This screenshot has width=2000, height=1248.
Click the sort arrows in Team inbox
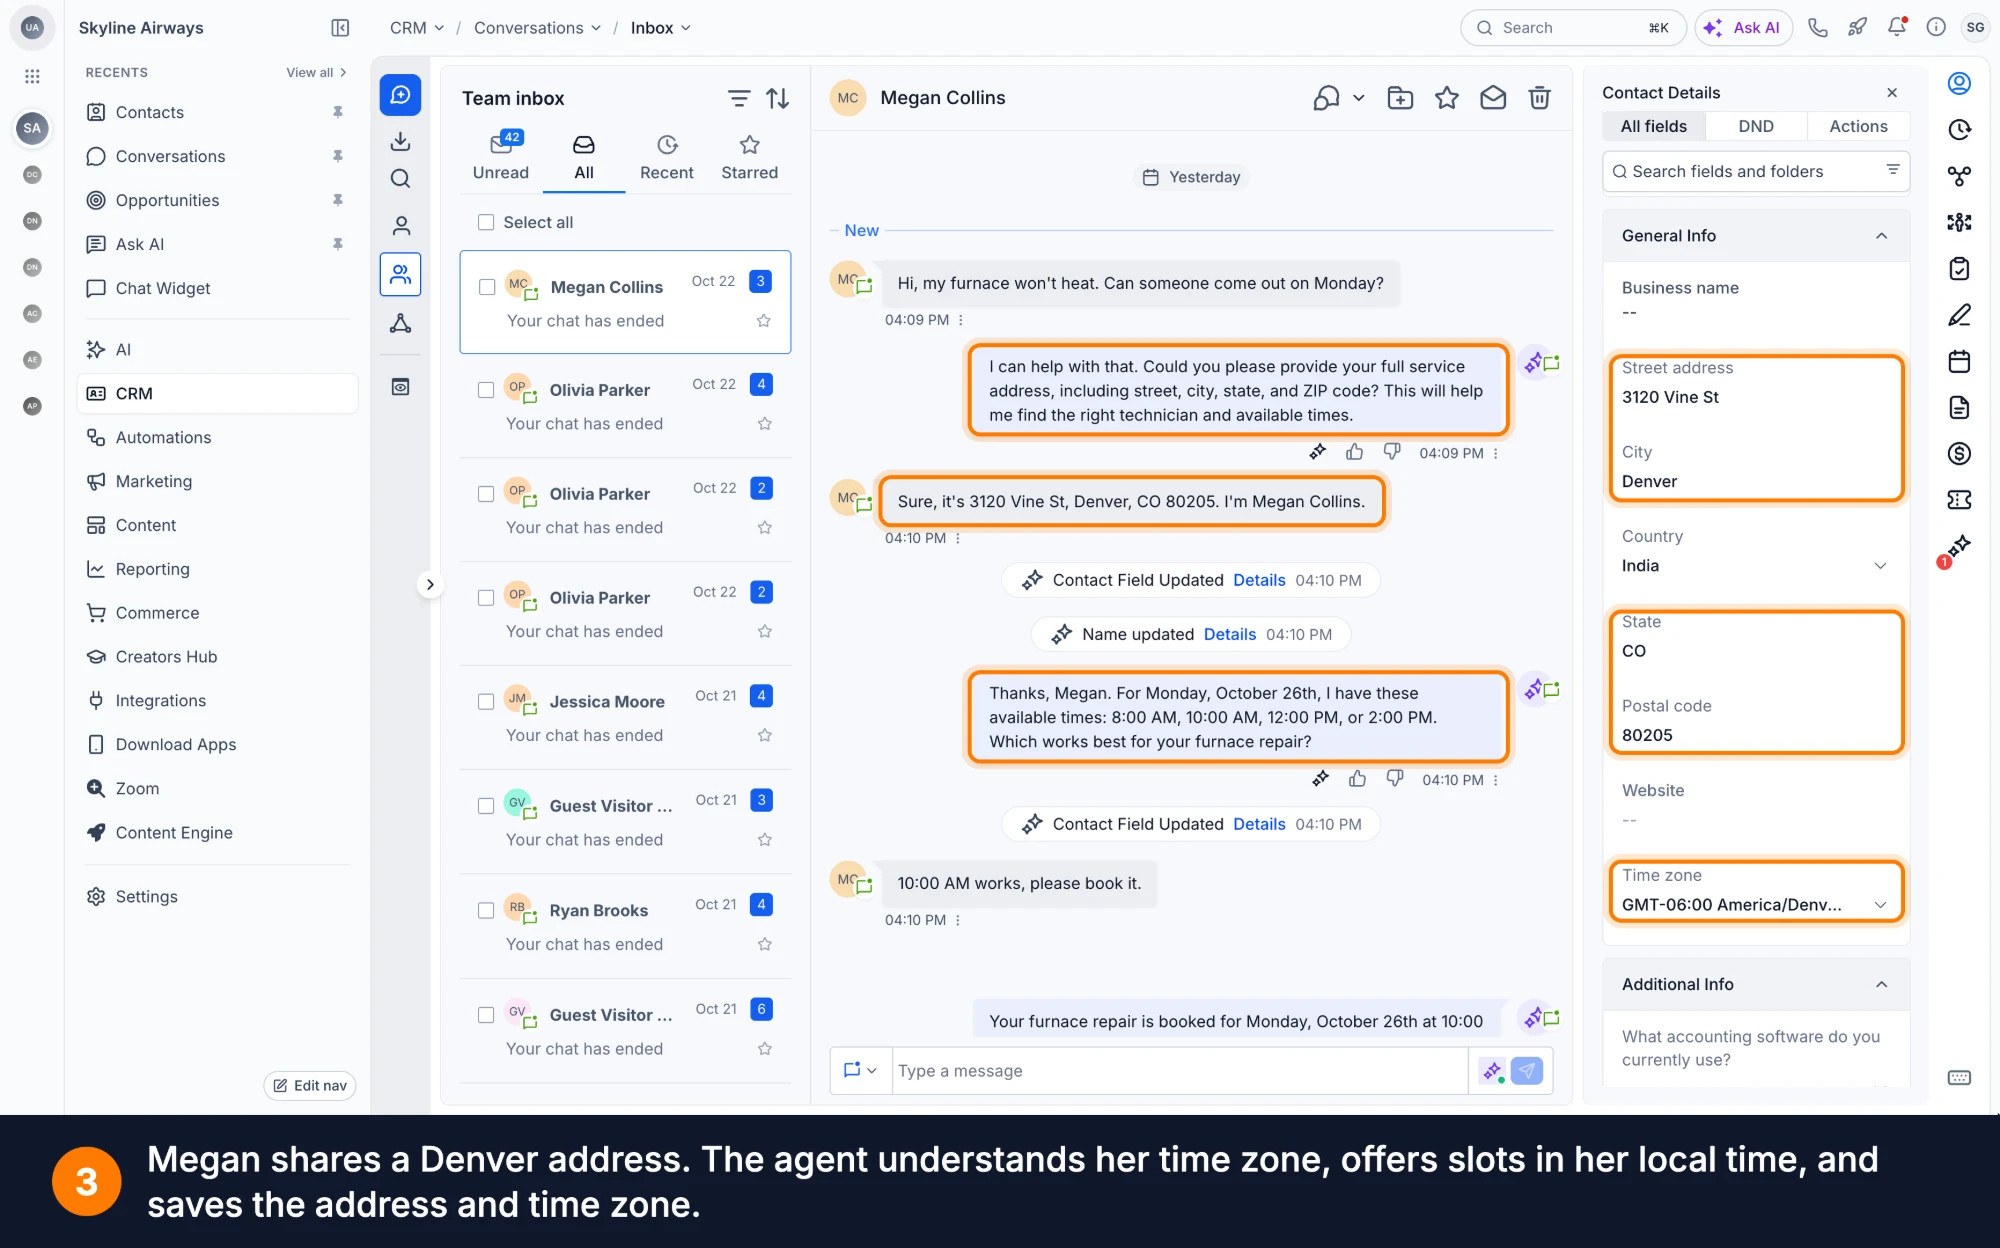tap(778, 98)
